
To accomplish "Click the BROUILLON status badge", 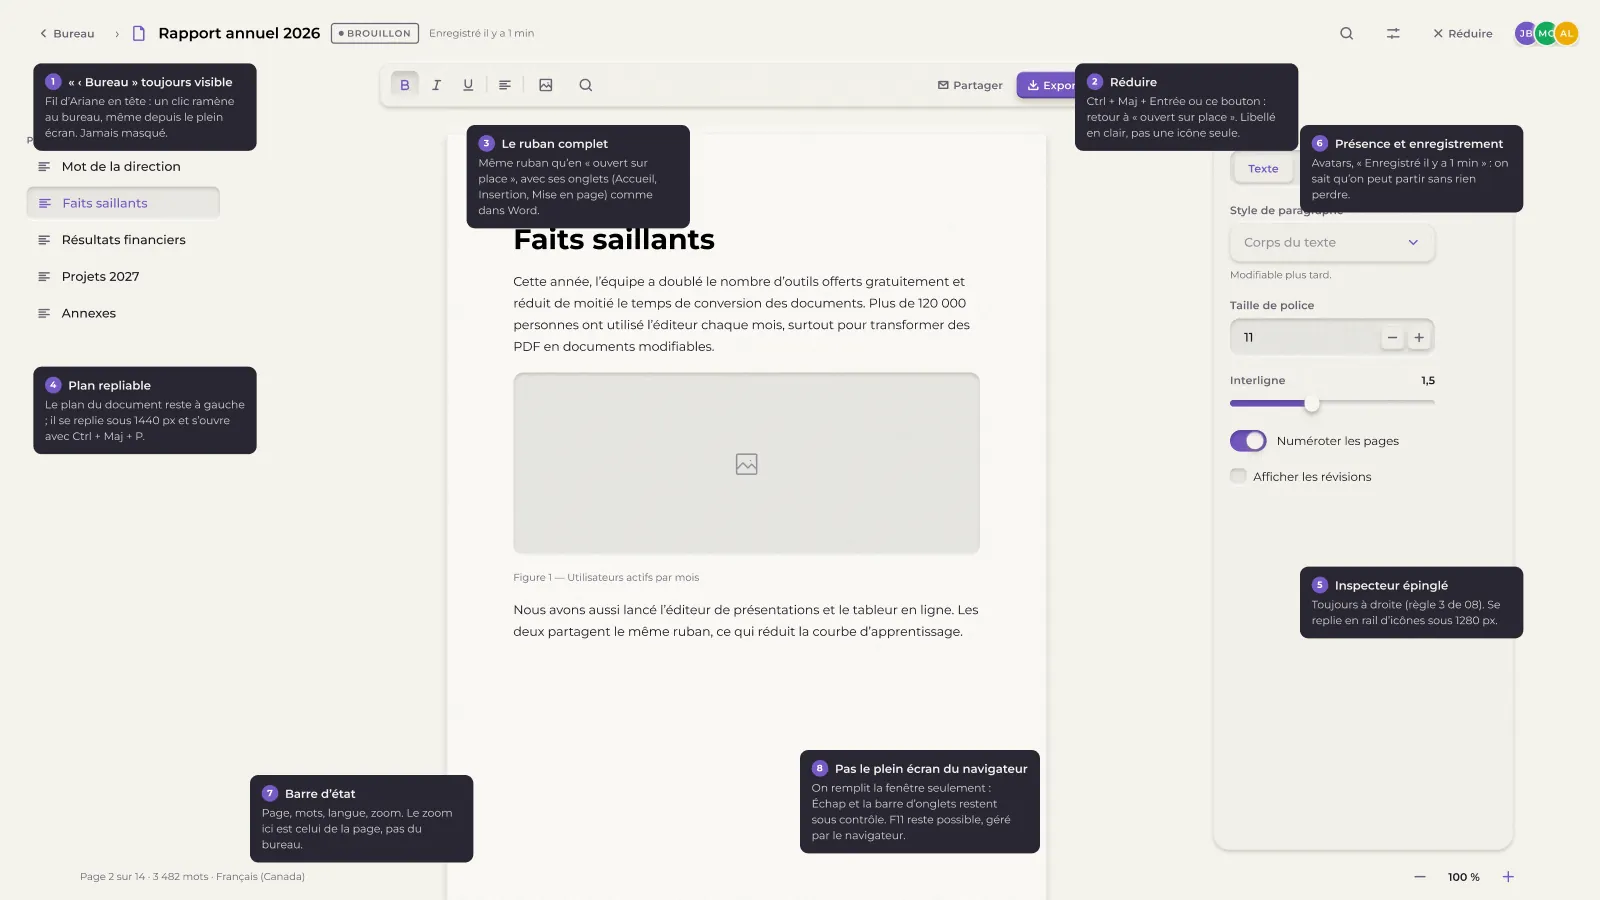I will pos(375,33).
